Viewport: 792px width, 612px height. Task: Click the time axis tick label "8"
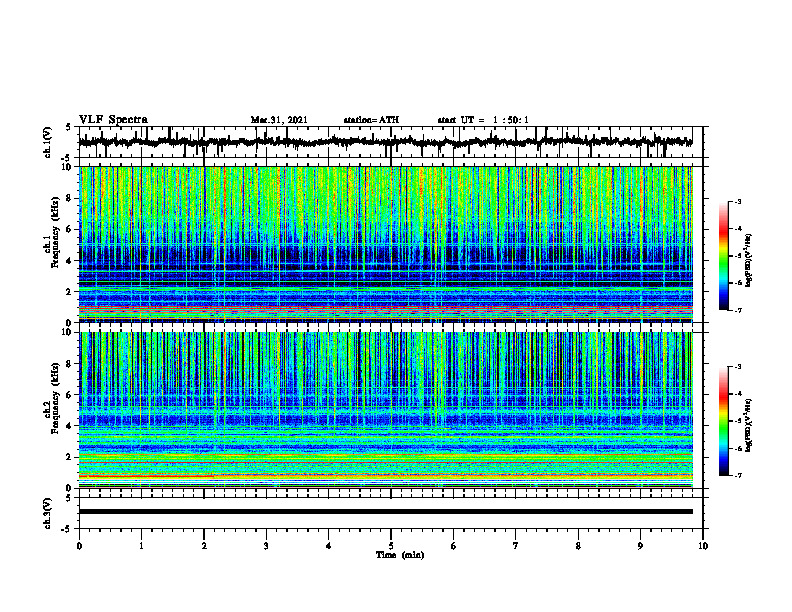[578, 546]
